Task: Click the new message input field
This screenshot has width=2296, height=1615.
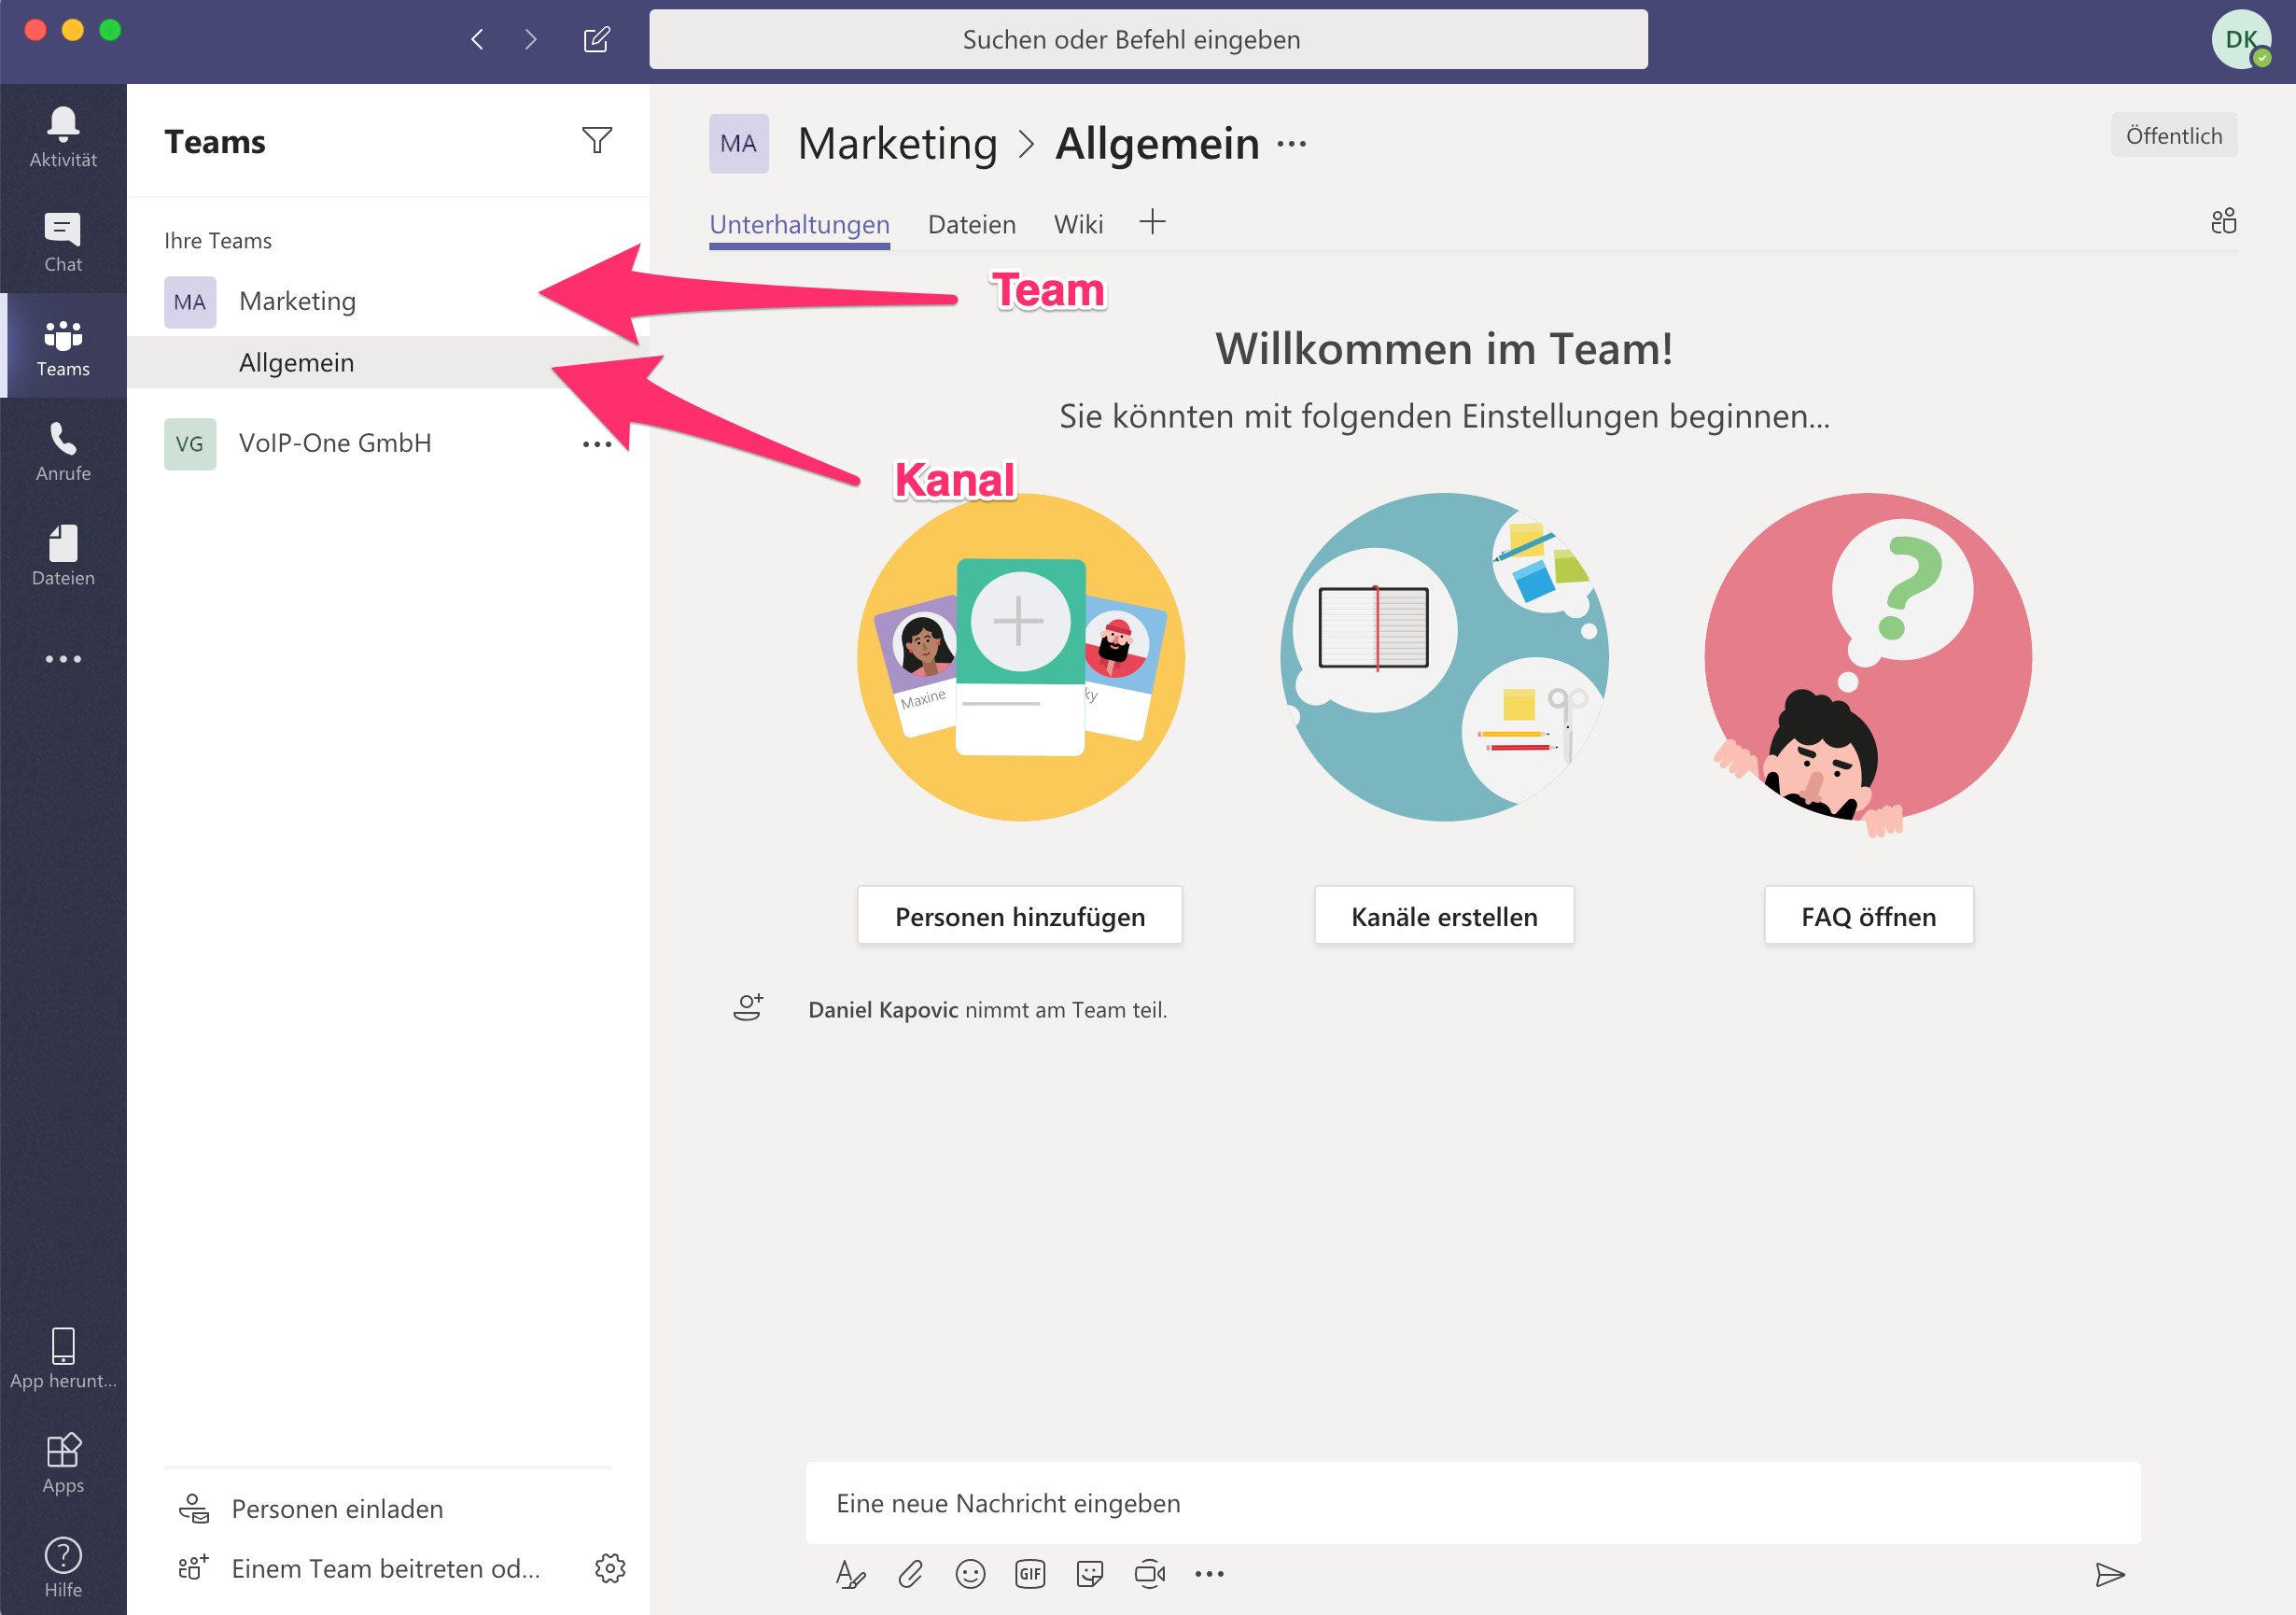Action: pos(1472,1502)
